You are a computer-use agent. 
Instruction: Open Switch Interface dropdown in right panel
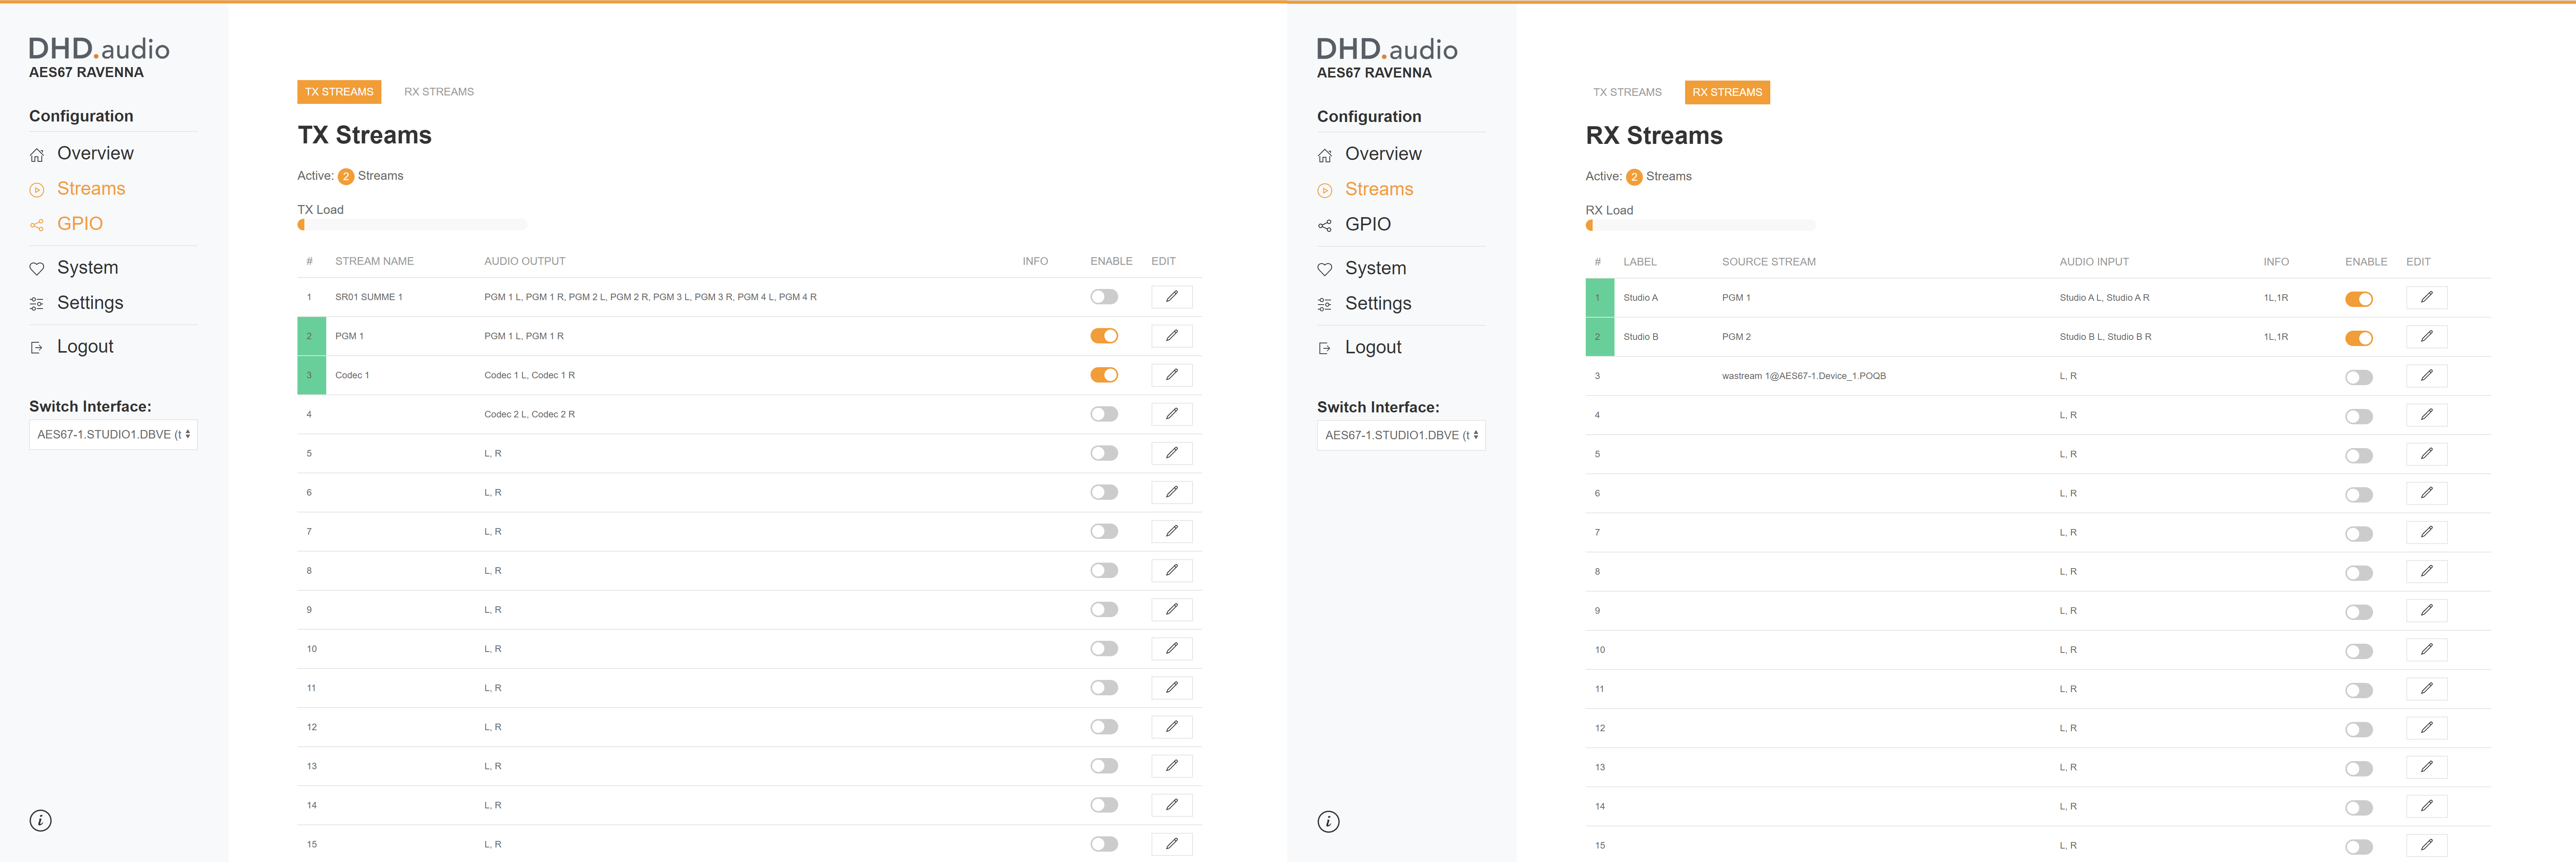1401,436
